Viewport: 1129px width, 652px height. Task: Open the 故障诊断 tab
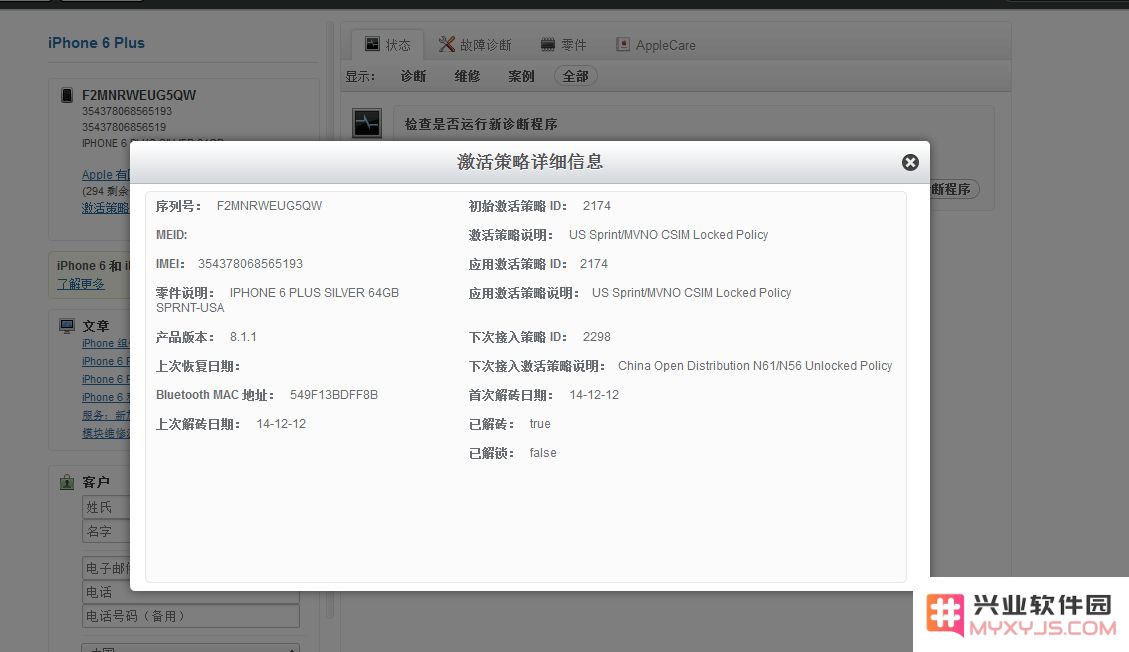pos(475,45)
